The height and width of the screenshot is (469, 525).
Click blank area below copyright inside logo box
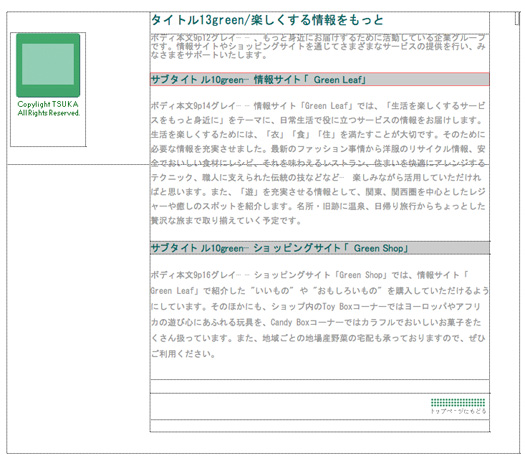click(x=48, y=131)
